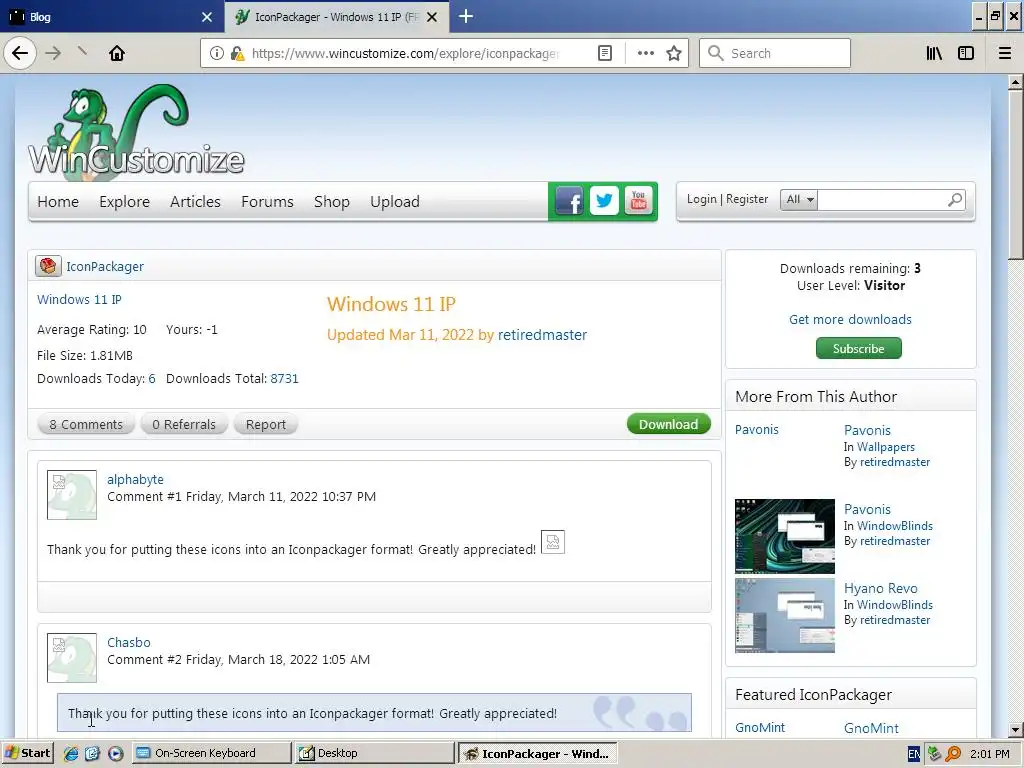The width and height of the screenshot is (1024, 768).
Task: Open WinCustomize Twitter icon
Action: (604, 201)
